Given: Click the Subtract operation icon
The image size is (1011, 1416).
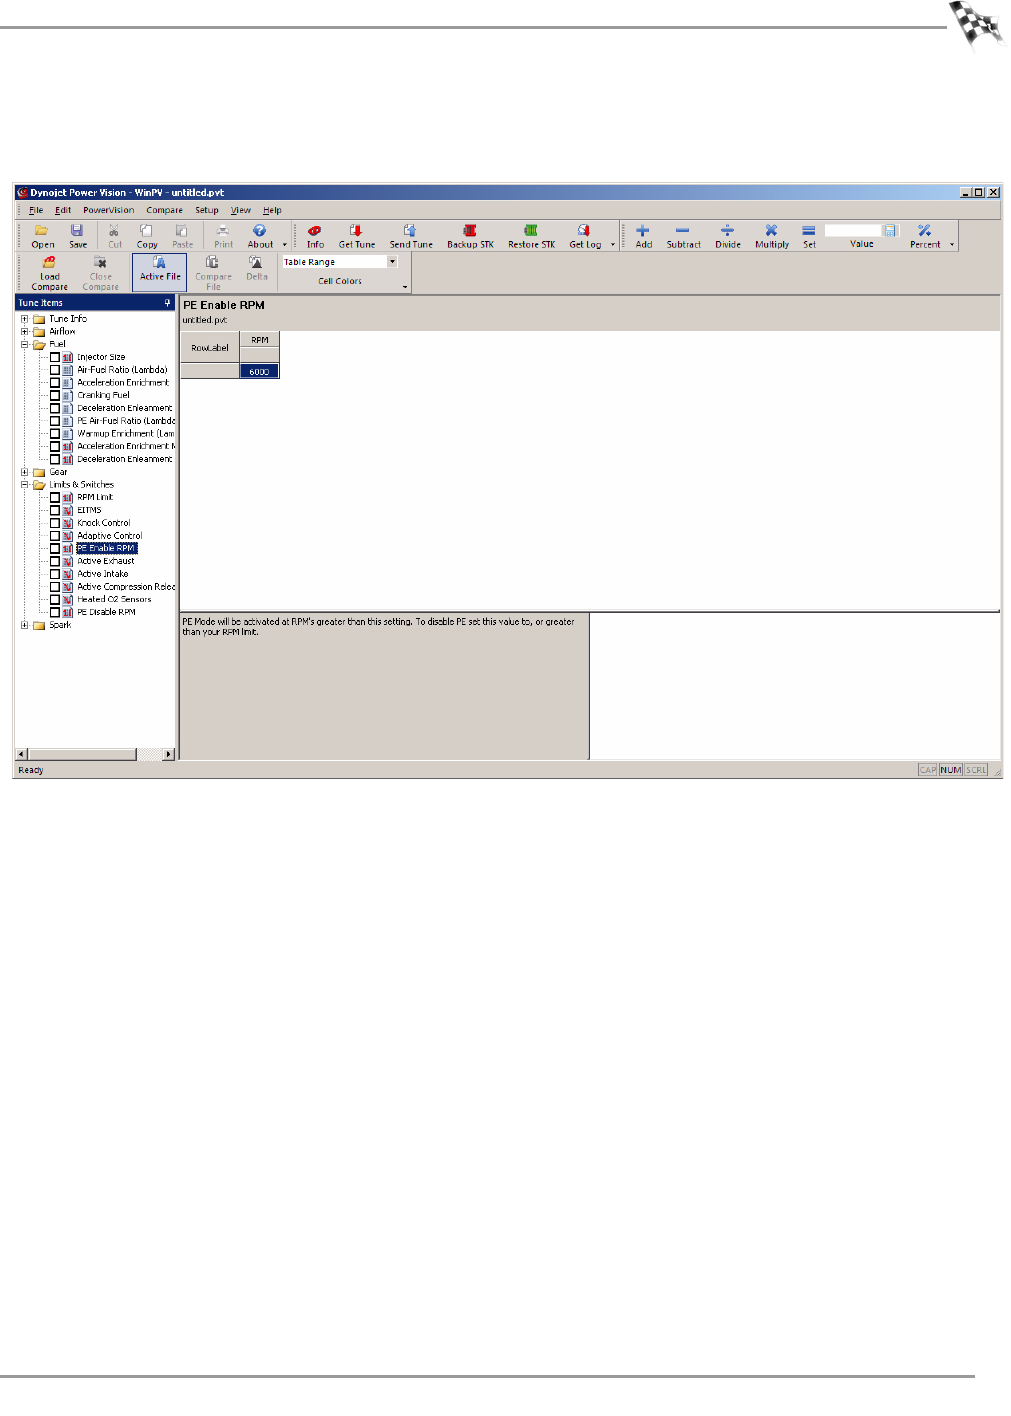Looking at the screenshot, I should pyautogui.click(x=683, y=236).
